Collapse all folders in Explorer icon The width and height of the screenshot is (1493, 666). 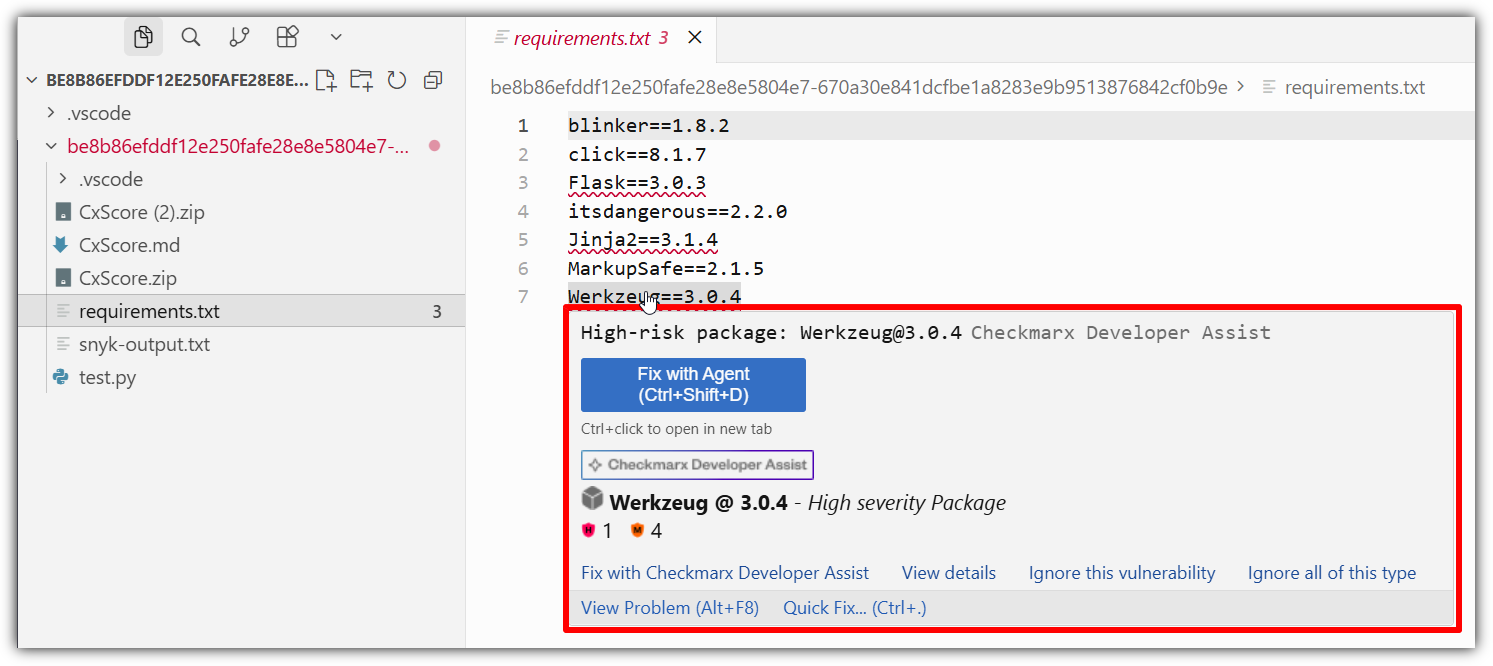click(433, 80)
